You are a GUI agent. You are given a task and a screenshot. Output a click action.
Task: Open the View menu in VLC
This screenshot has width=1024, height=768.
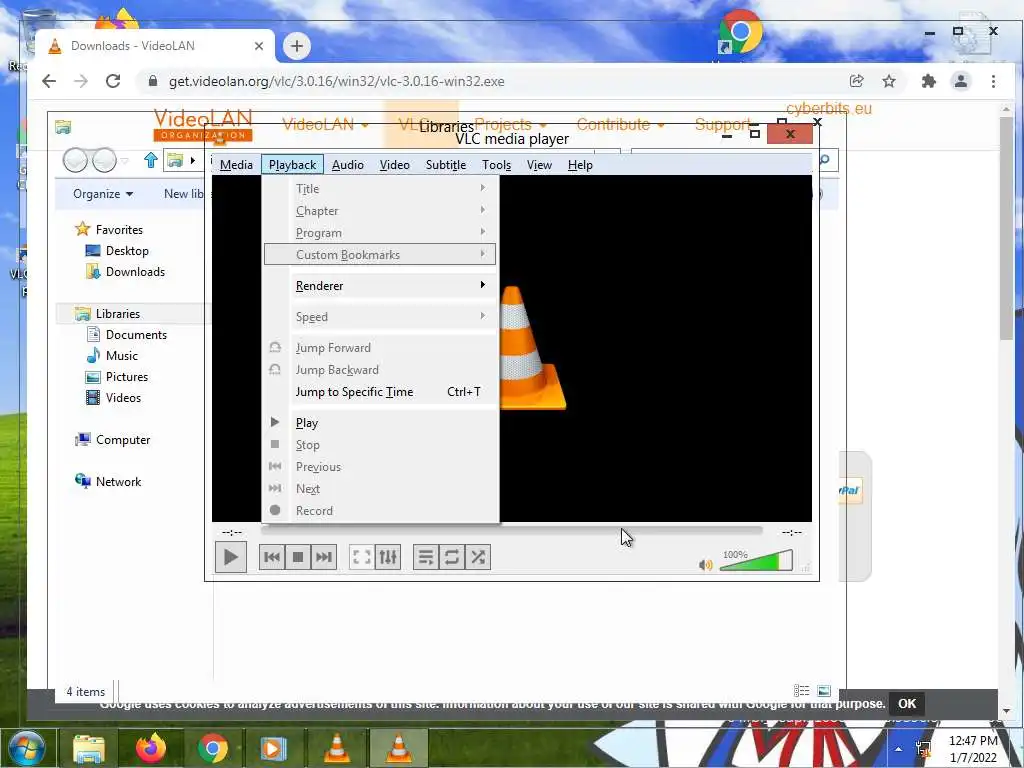[539, 165]
